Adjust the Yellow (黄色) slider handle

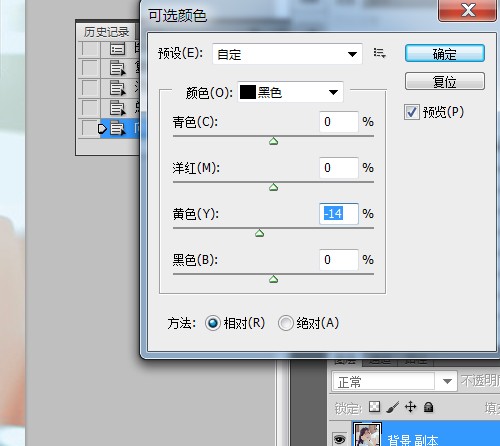point(259,233)
